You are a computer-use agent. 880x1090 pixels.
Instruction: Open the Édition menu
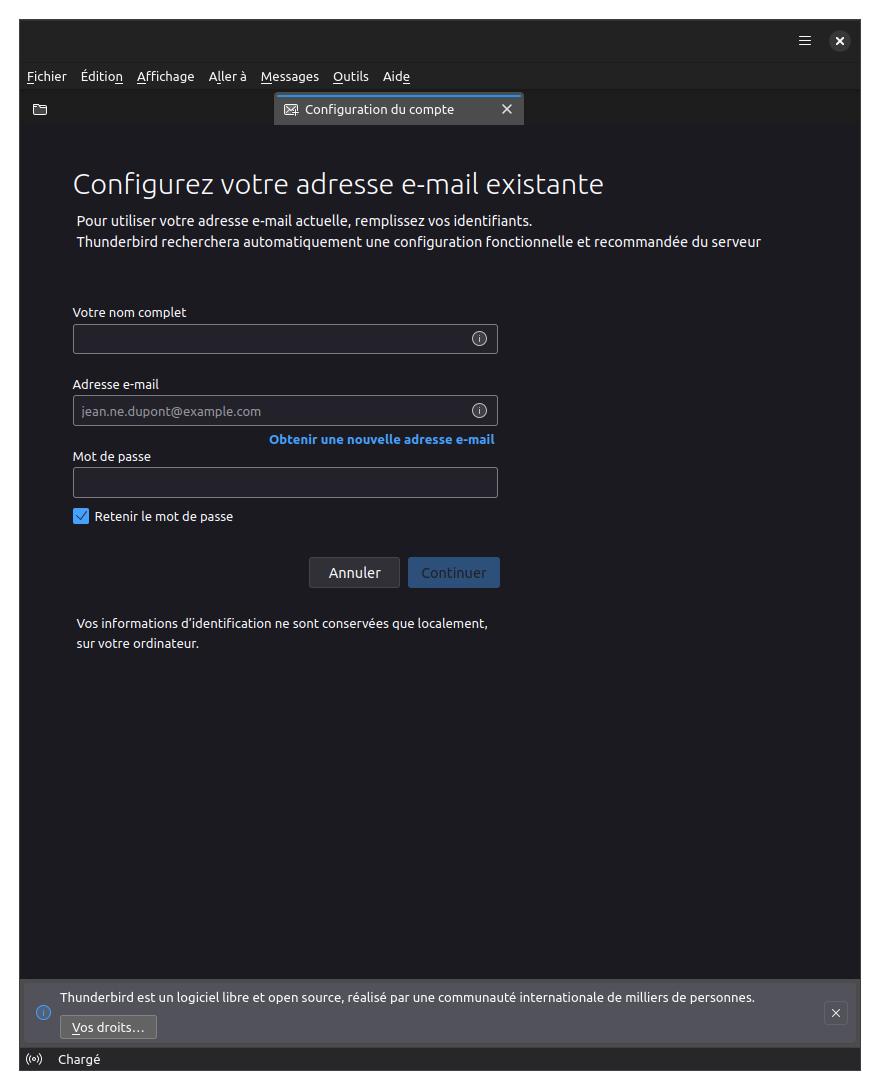(101, 76)
